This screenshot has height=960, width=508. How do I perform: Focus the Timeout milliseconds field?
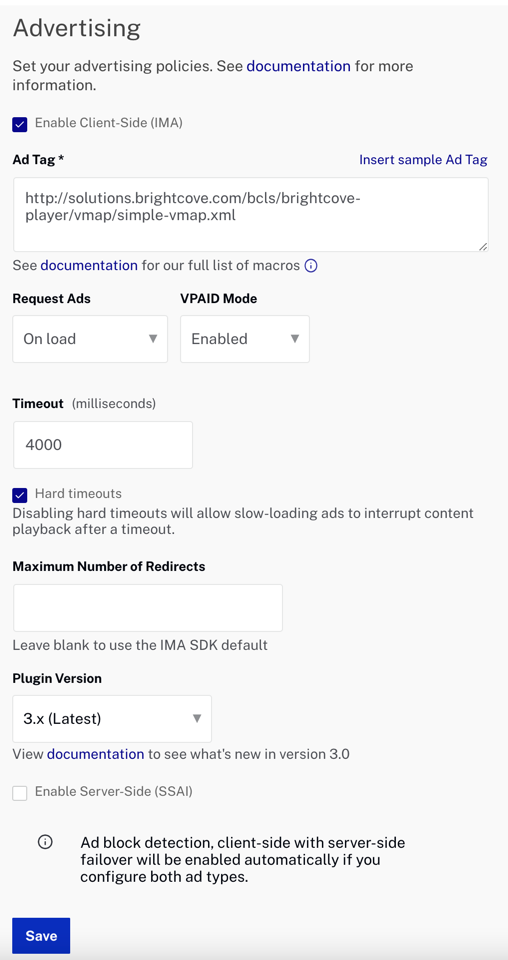[x=103, y=444]
